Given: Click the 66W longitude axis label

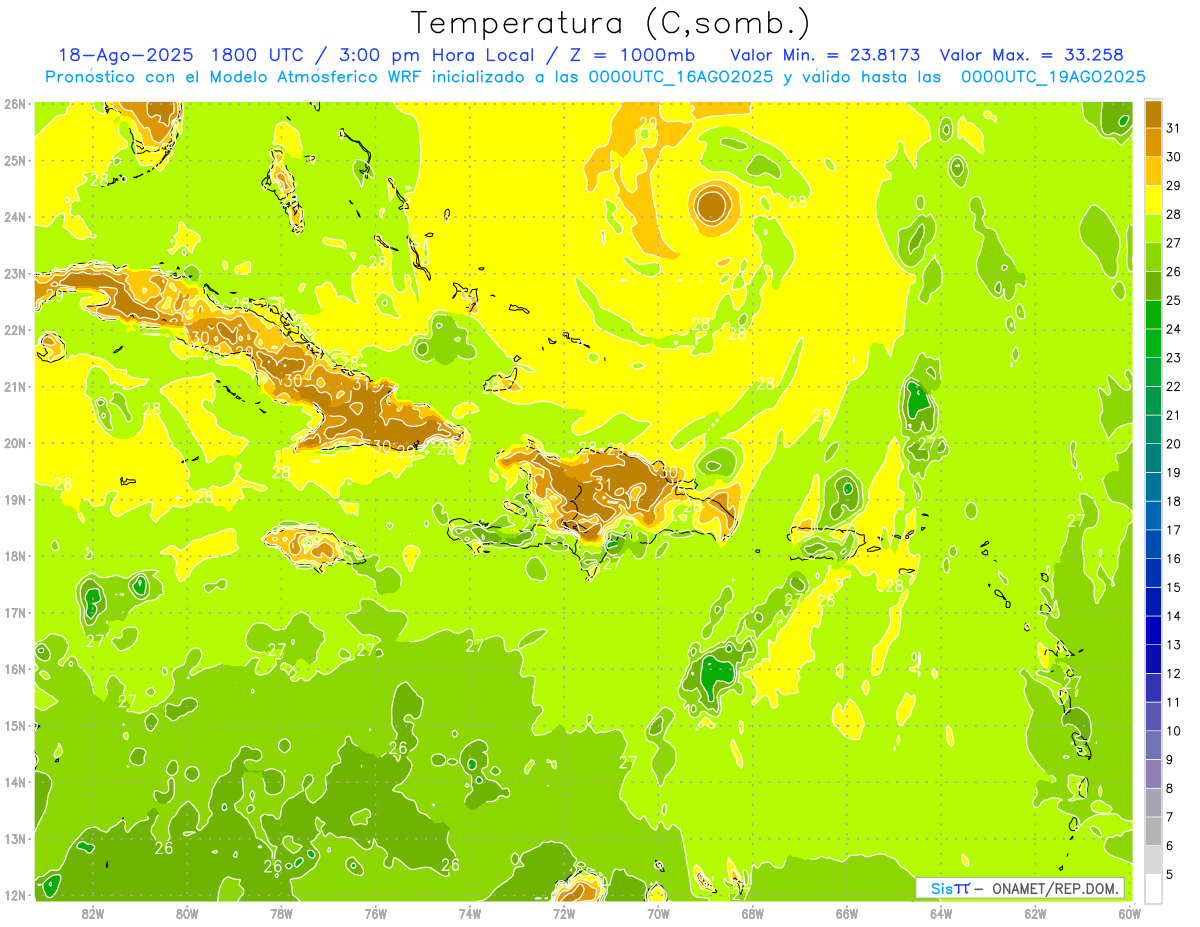Looking at the screenshot, I should point(847,913).
